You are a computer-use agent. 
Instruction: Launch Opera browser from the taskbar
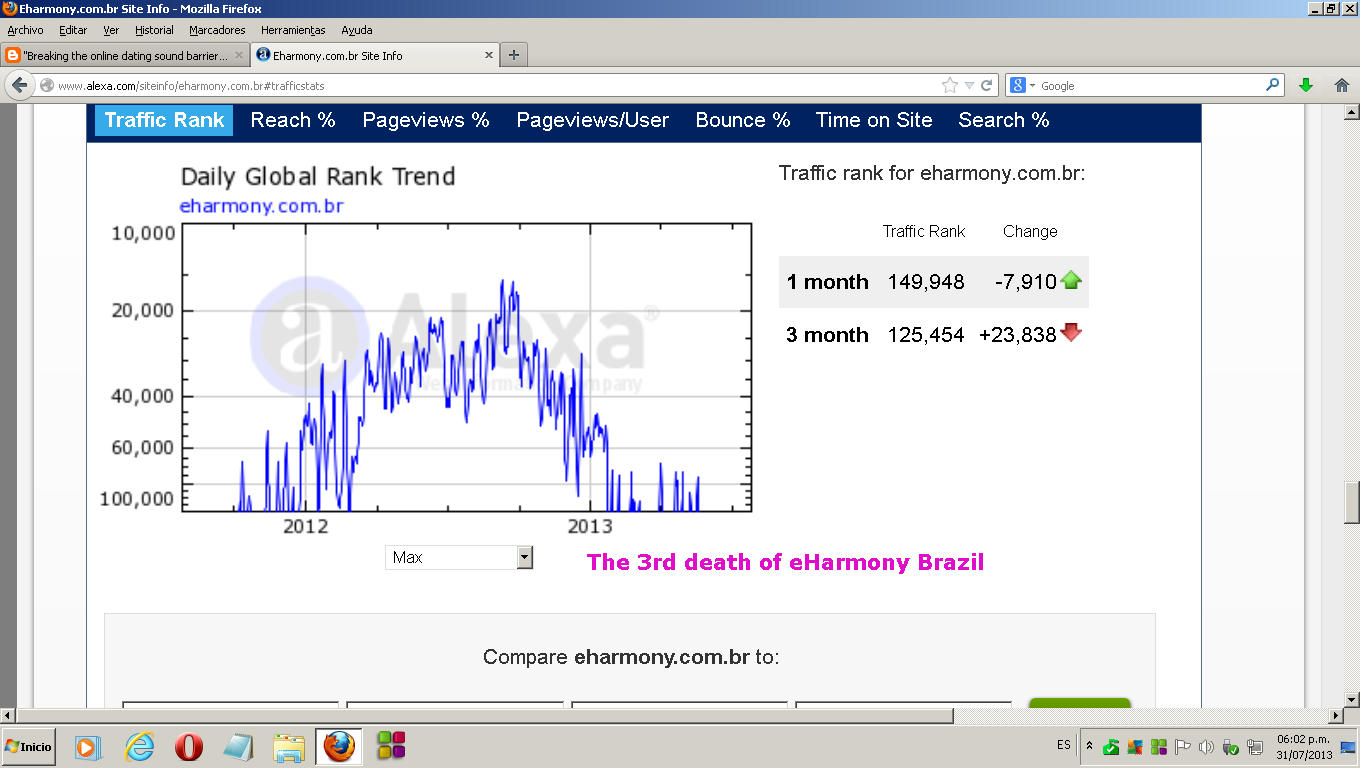tap(189, 746)
